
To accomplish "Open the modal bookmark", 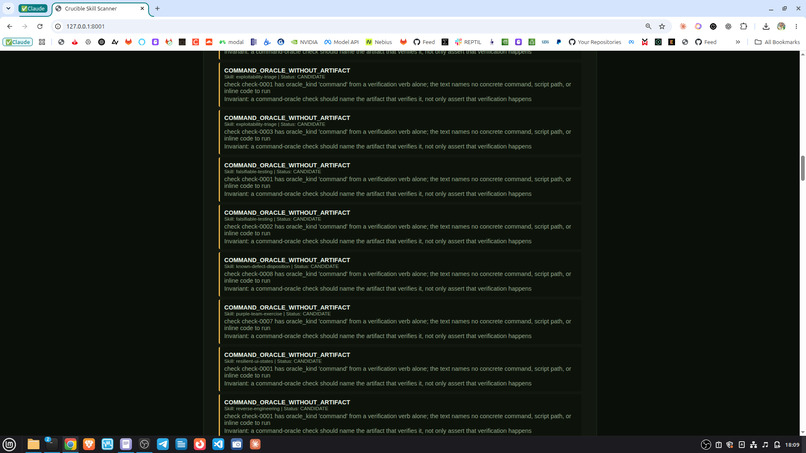I will tap(231, 42).
